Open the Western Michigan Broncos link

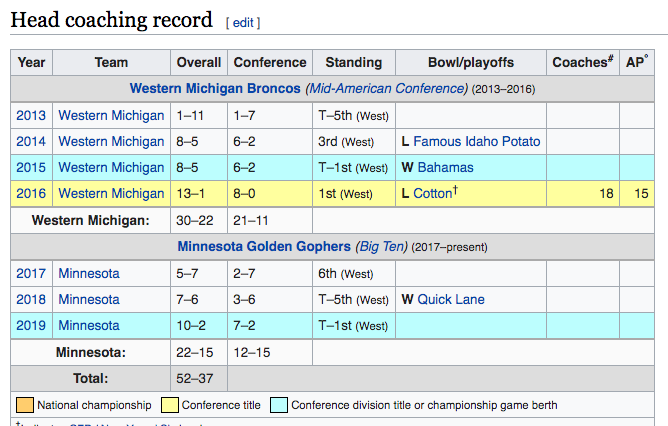217,89
